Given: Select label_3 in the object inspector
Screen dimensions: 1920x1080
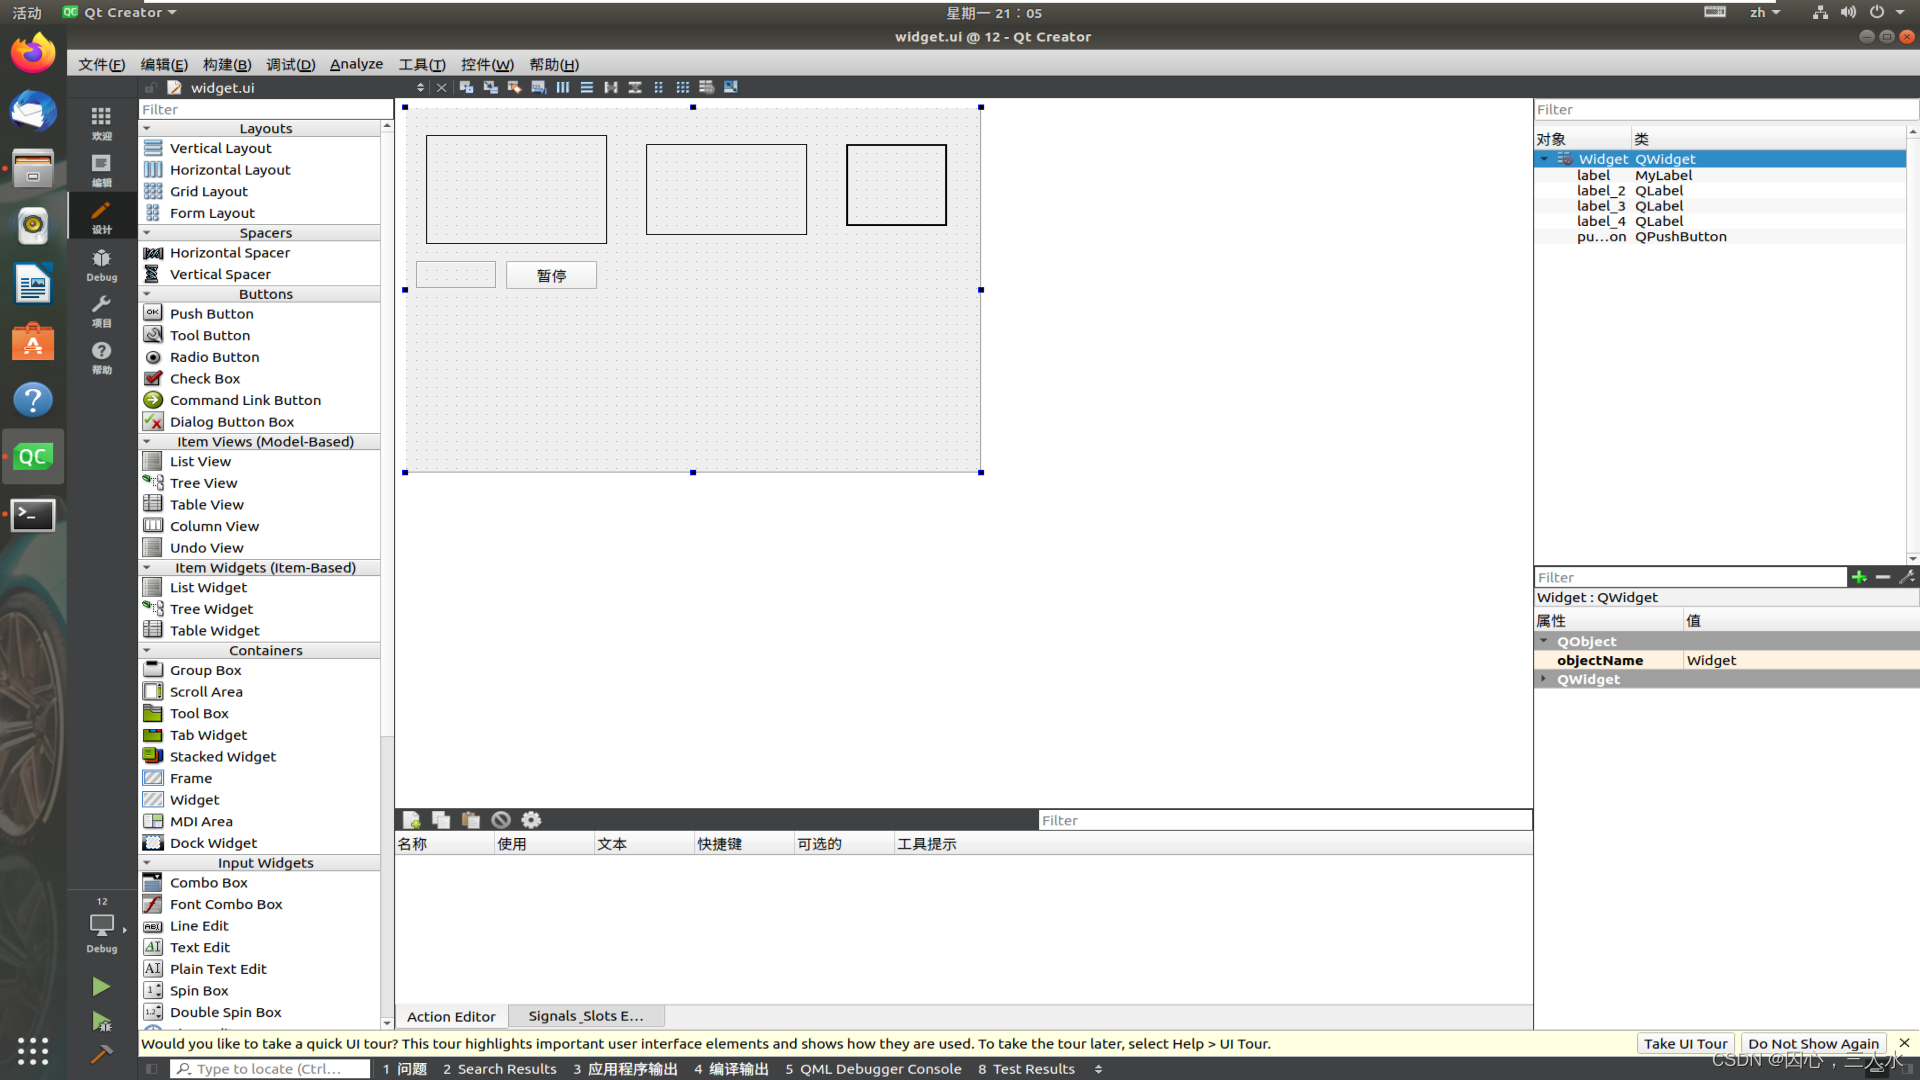Looking at the screenshot, I should click(1601, 206).
